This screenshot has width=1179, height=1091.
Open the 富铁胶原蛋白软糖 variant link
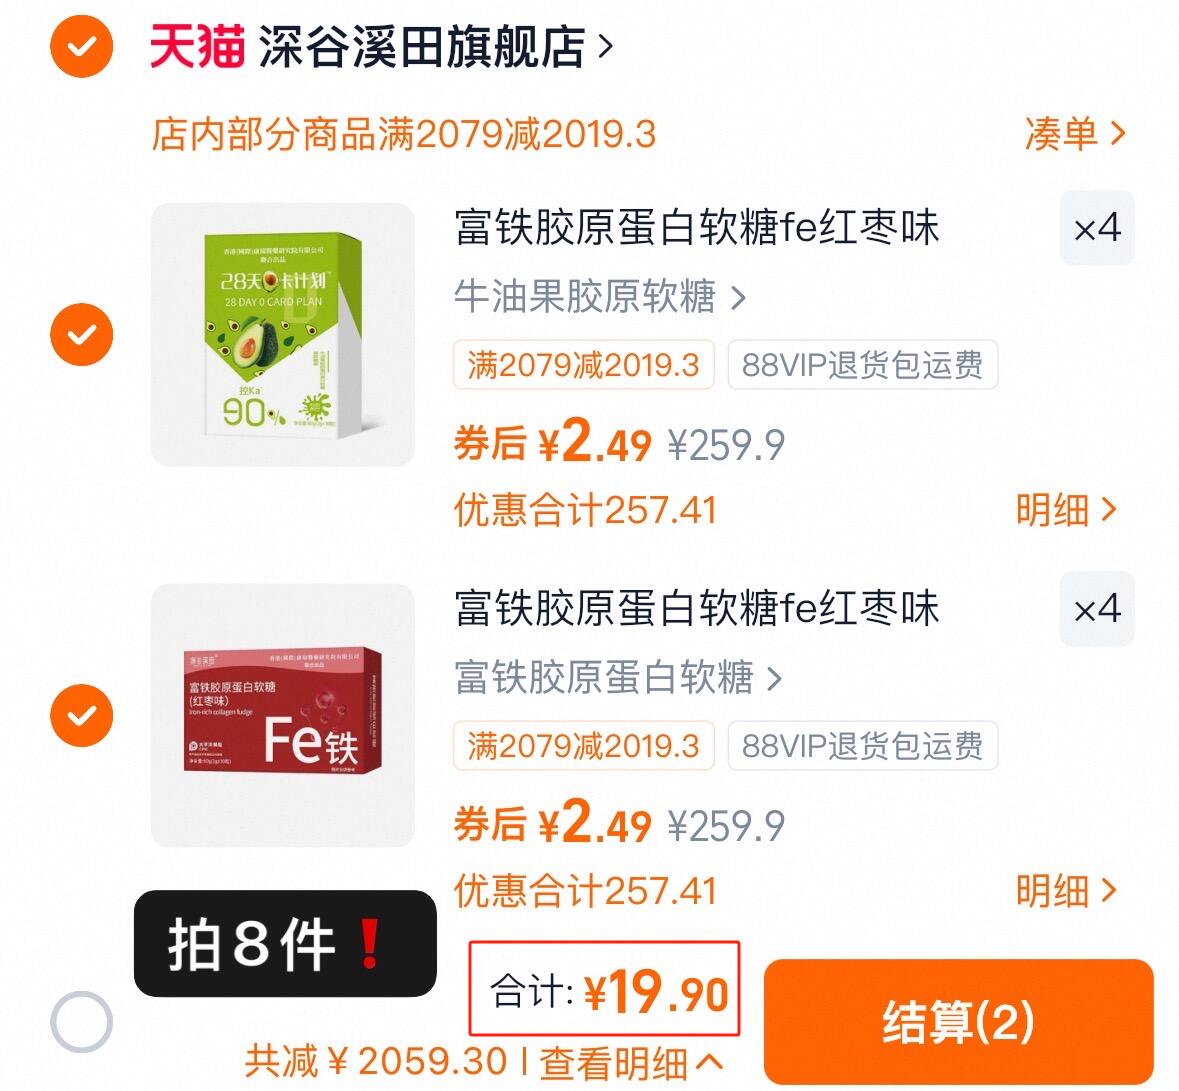[611, 679]
